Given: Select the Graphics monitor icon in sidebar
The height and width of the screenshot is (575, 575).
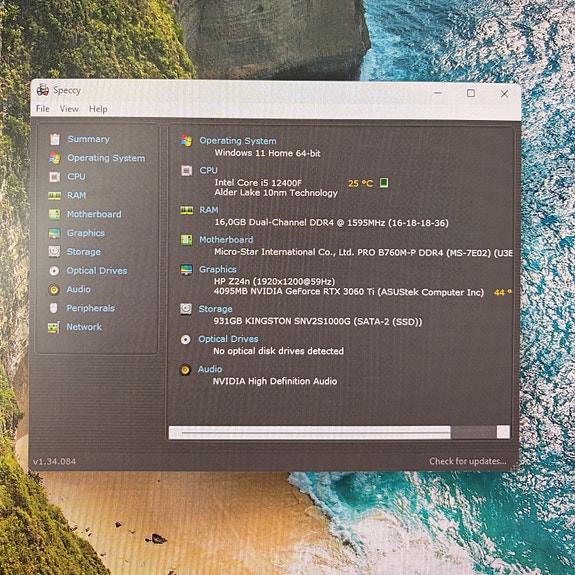Looking at the screenshot, I should click(x=54, y=233).
